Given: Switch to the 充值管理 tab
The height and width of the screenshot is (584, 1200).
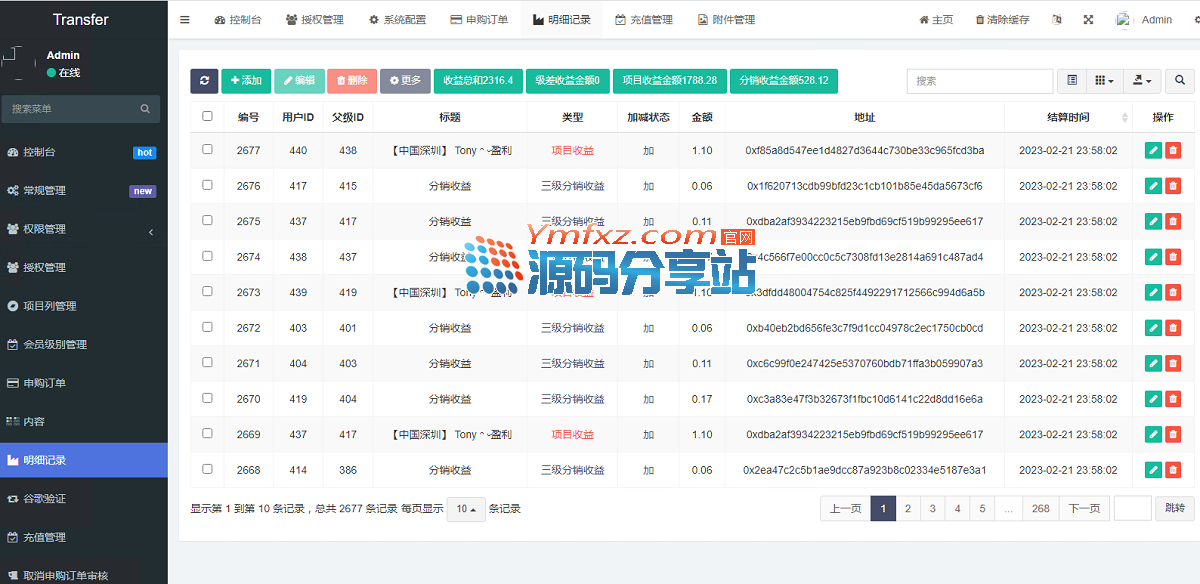Looking at the screenshot, I should point(644,20).
